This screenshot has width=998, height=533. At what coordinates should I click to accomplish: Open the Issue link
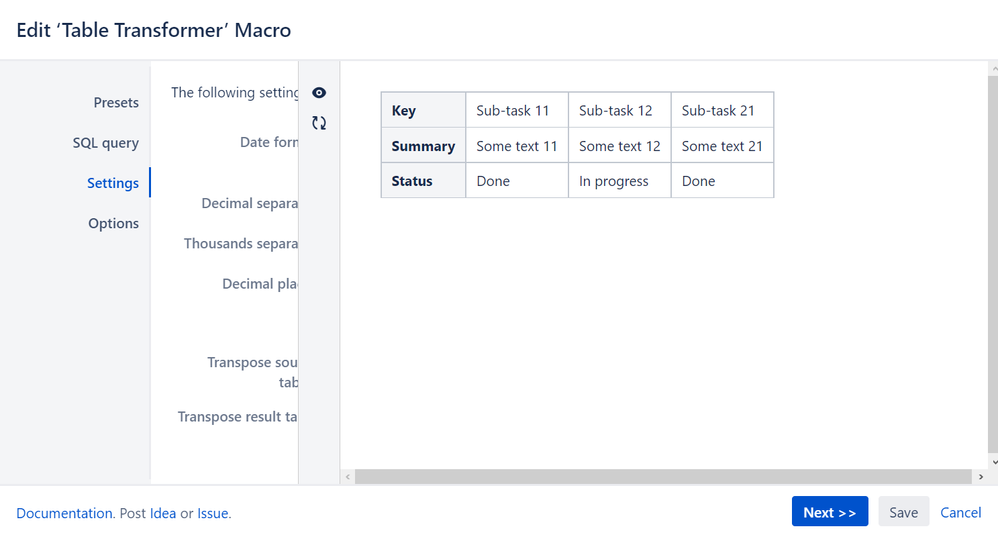pyautogui.click(x=213, y=513)
